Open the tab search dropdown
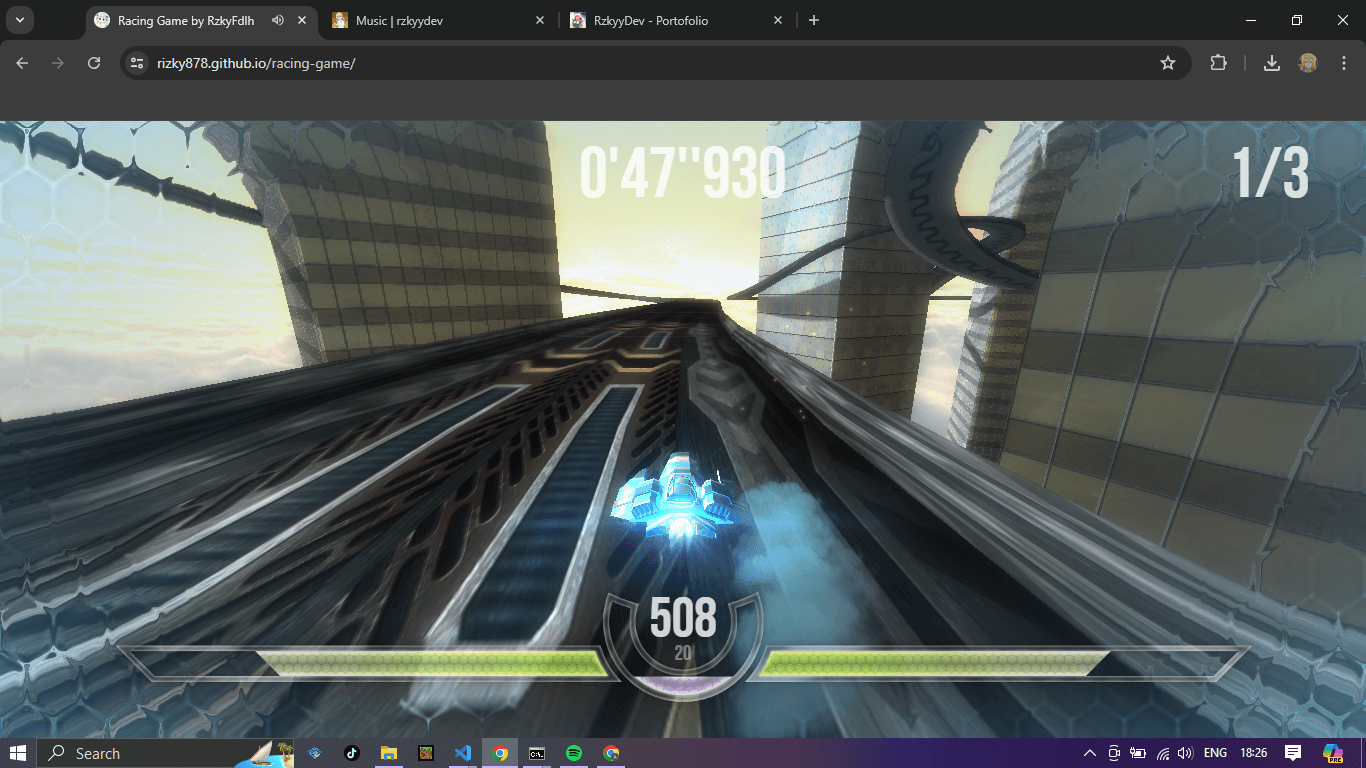The image size is (1366, 768). click(x=19, y=20)
